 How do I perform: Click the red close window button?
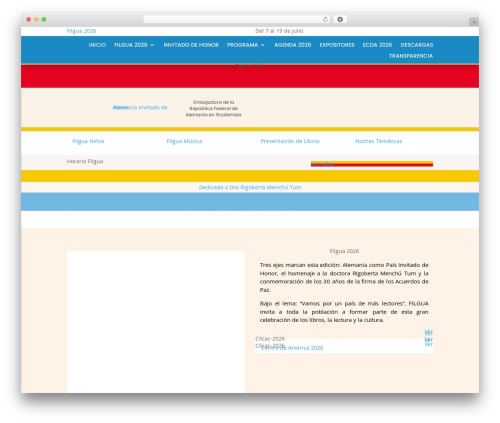coord(29,19)
